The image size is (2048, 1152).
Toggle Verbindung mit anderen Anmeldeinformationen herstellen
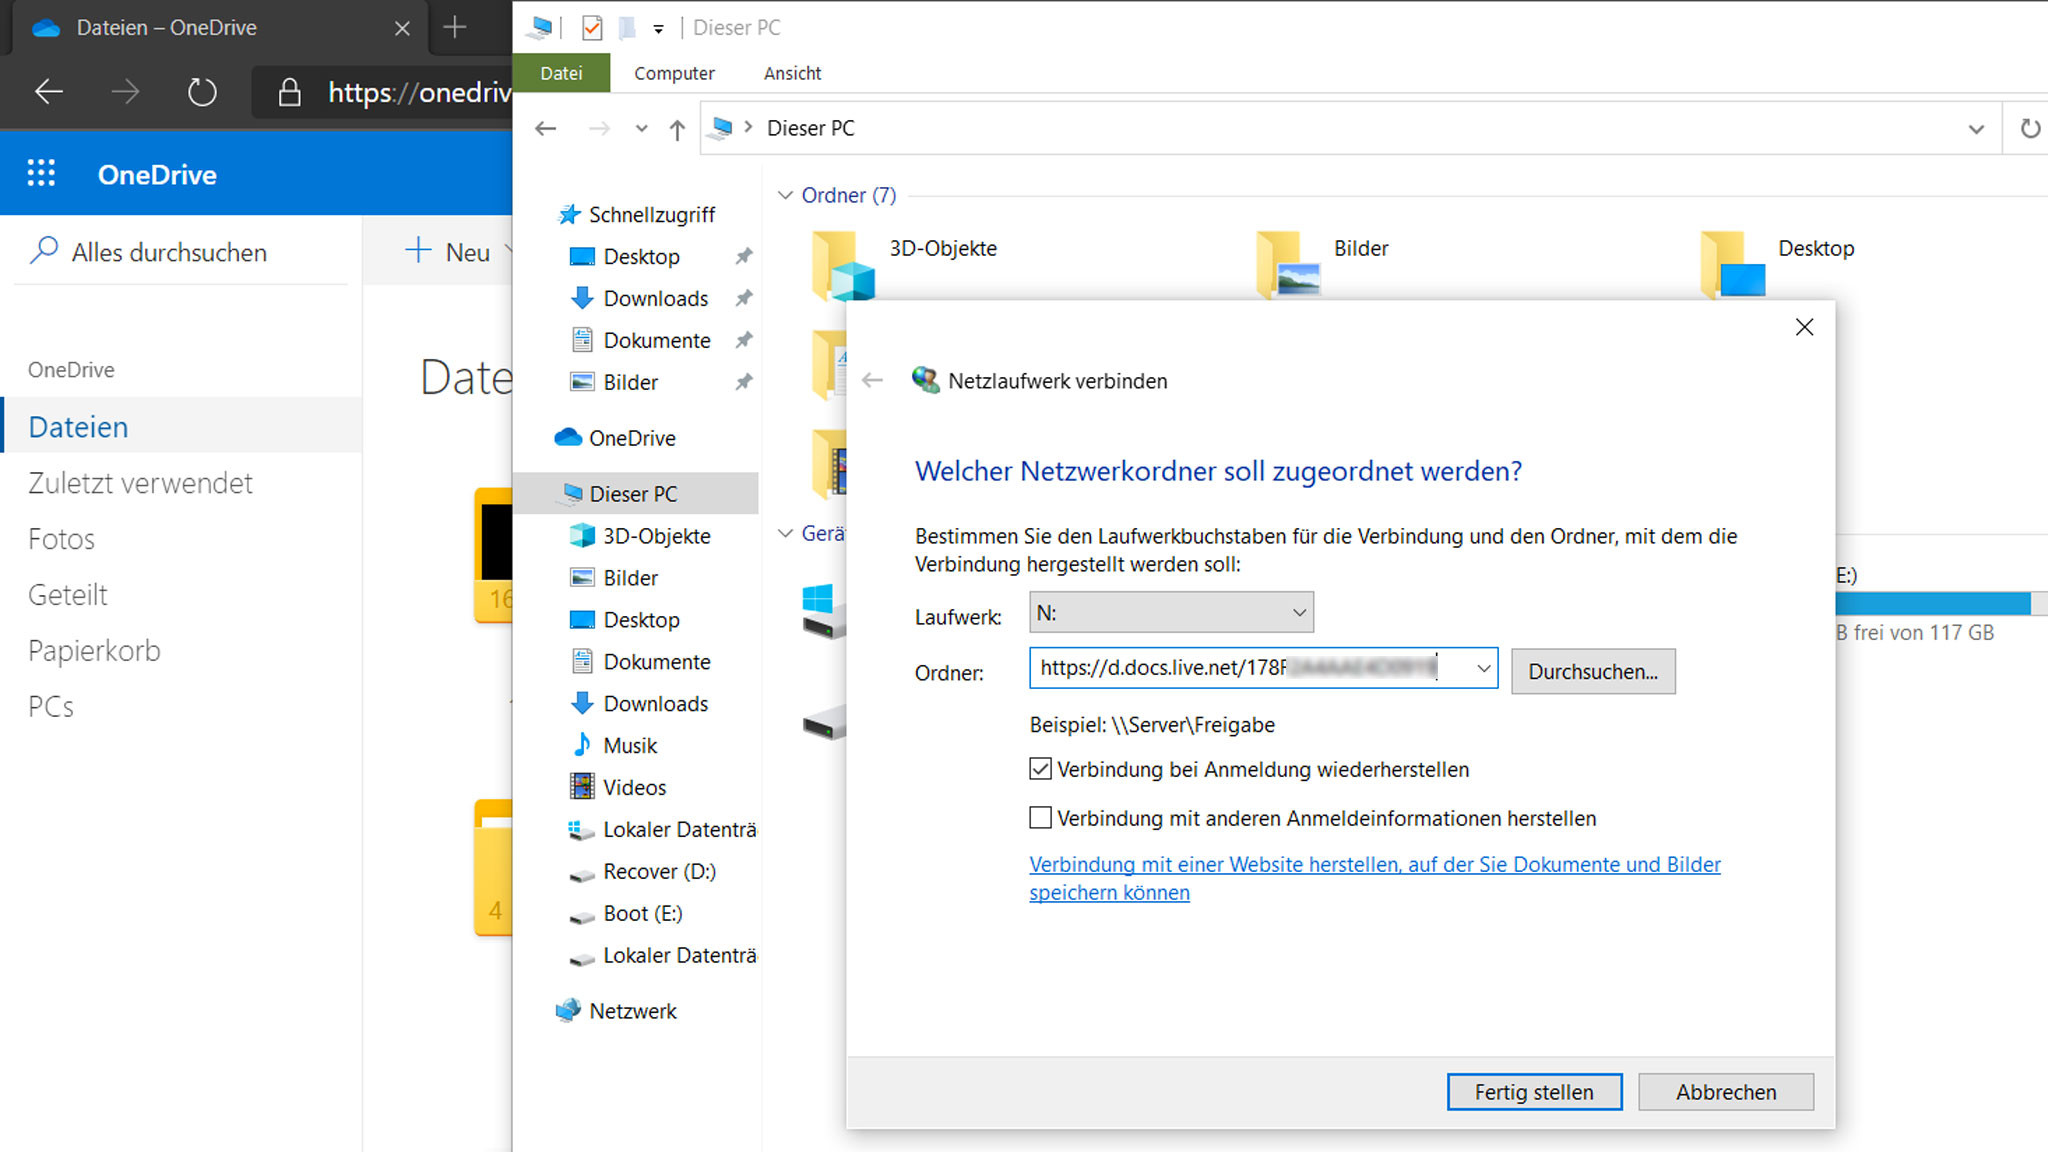pyautogui.click(x=1041, y=817)
